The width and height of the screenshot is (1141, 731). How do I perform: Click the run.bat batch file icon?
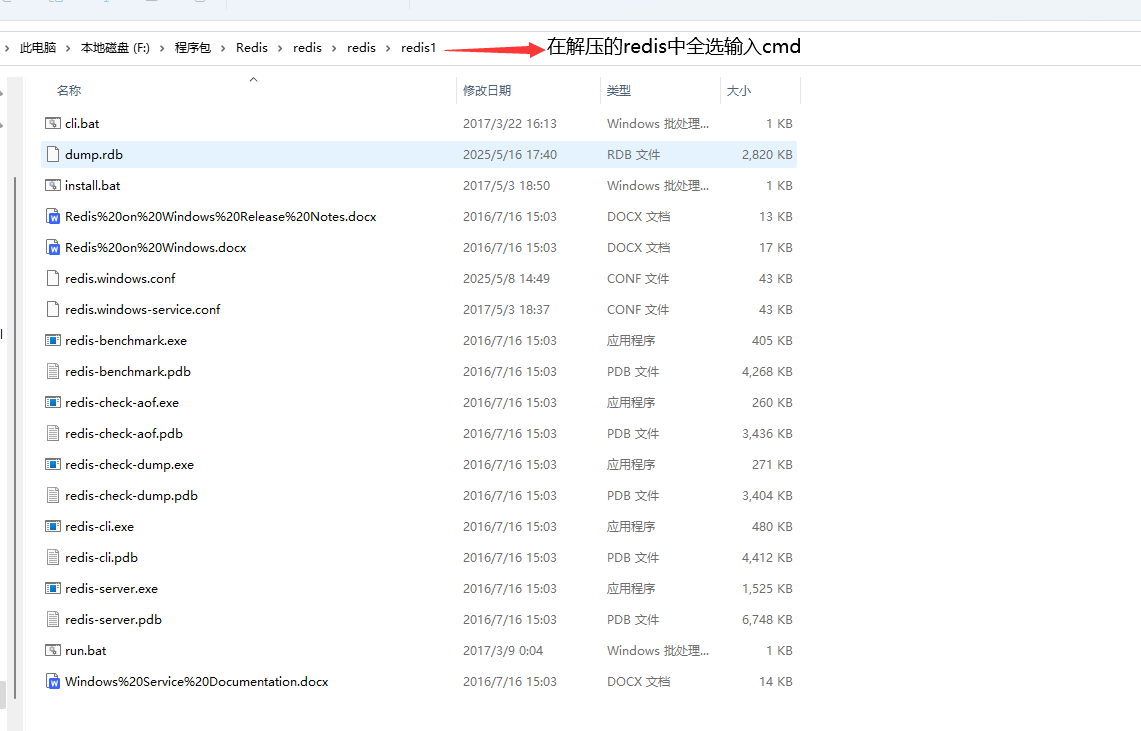[52, 650]
